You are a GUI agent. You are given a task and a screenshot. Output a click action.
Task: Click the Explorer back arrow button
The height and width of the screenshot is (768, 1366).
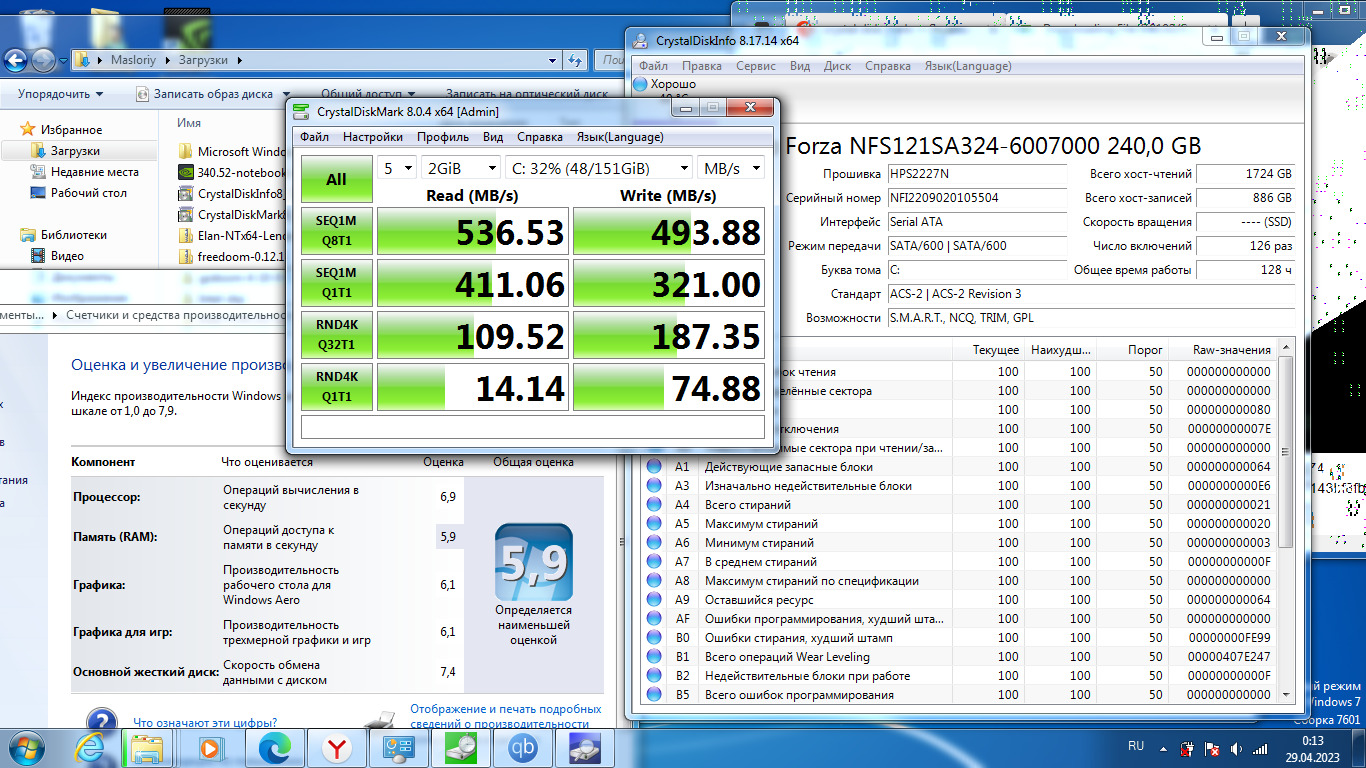[16, 60]
